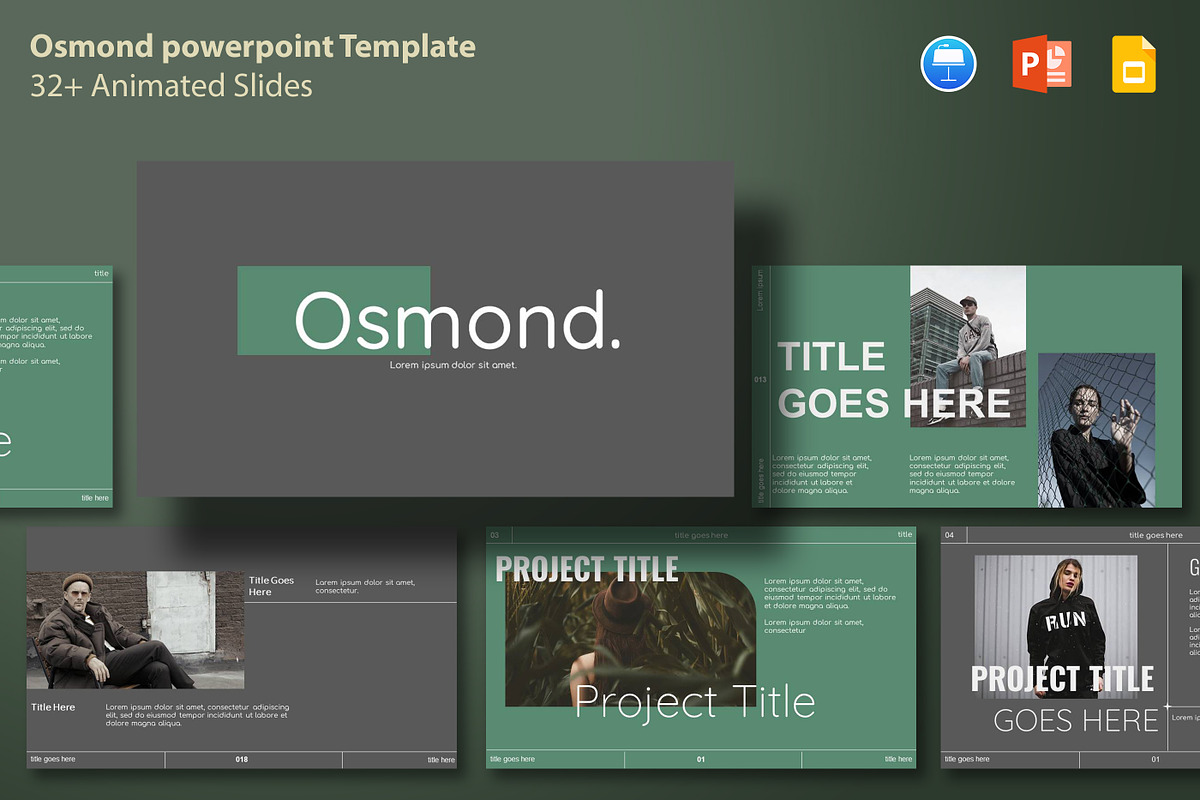Screen dimensions: 1200x800
Task: Select the '32+ Animated Slides' subtitle text
Action: [171, 86]
